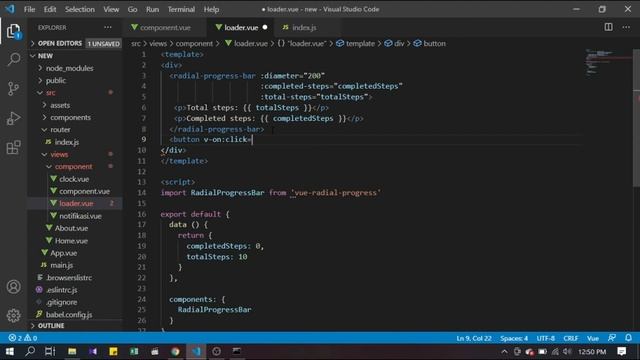640x360 pixels.
Task: Click unsaved dot on loader.vue tab
Action: click(265, 27)
